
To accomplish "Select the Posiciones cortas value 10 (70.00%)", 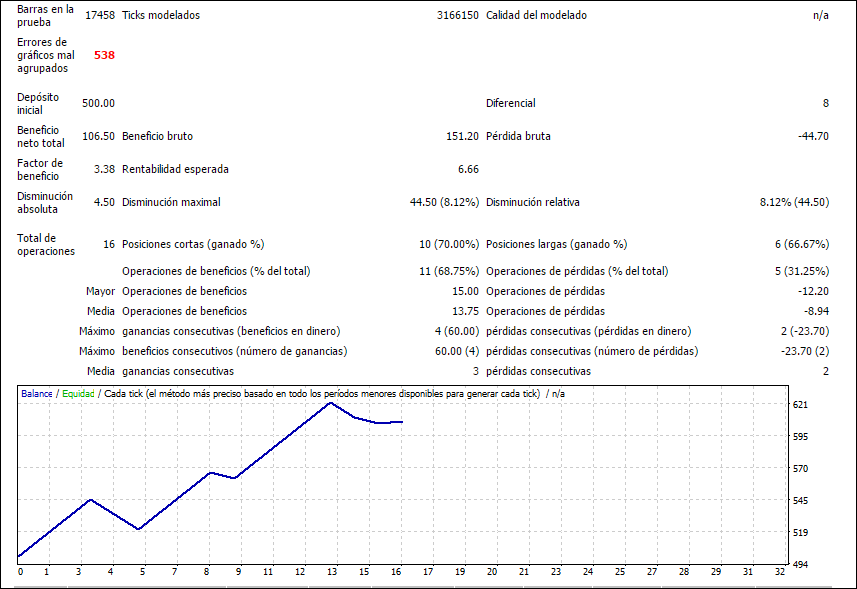I will pos(449,245).
